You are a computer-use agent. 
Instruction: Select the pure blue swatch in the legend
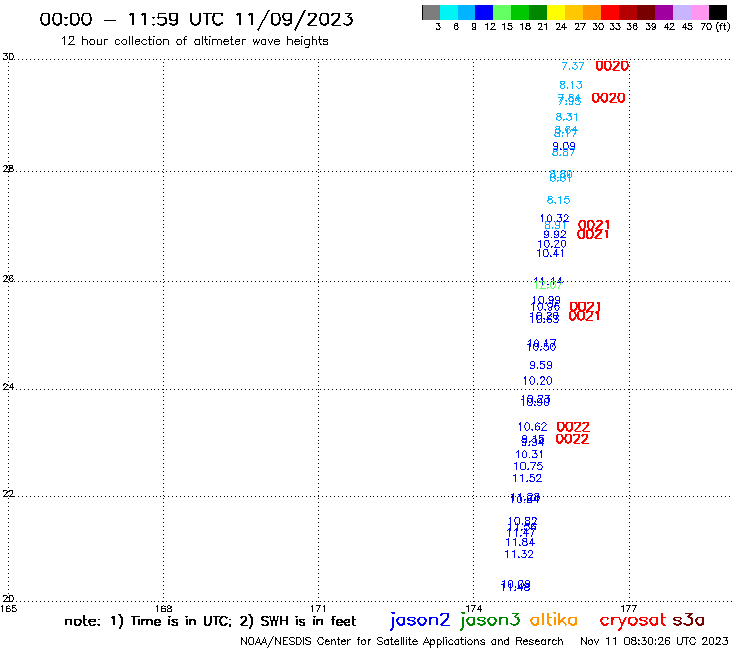484,12
